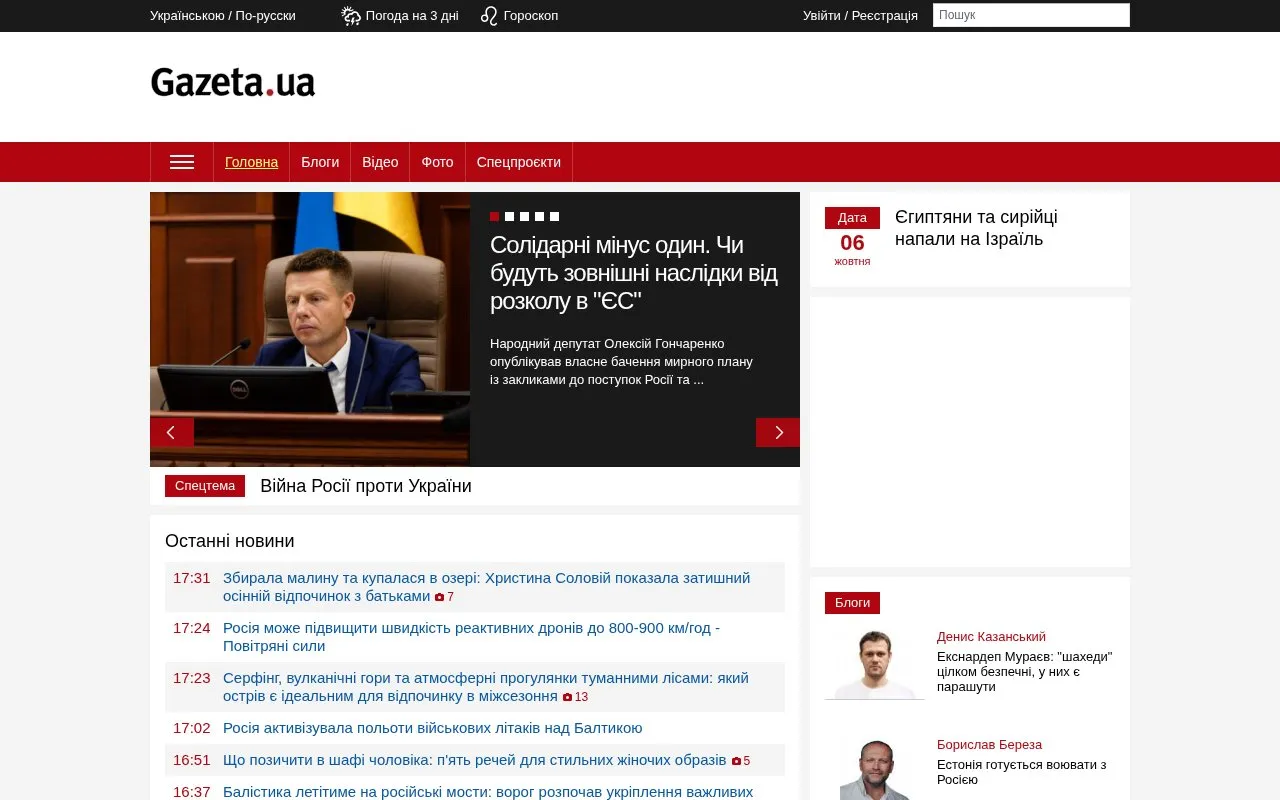Open Борислав Береза author photo

point(875,769)
